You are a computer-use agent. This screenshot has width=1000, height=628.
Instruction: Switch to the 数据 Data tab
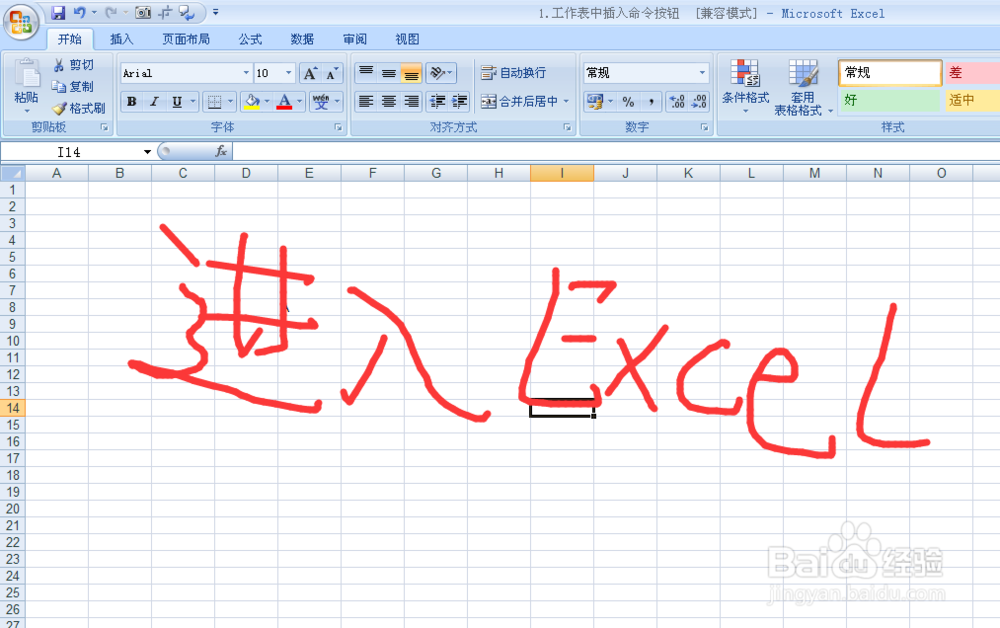tap(302, 40)
